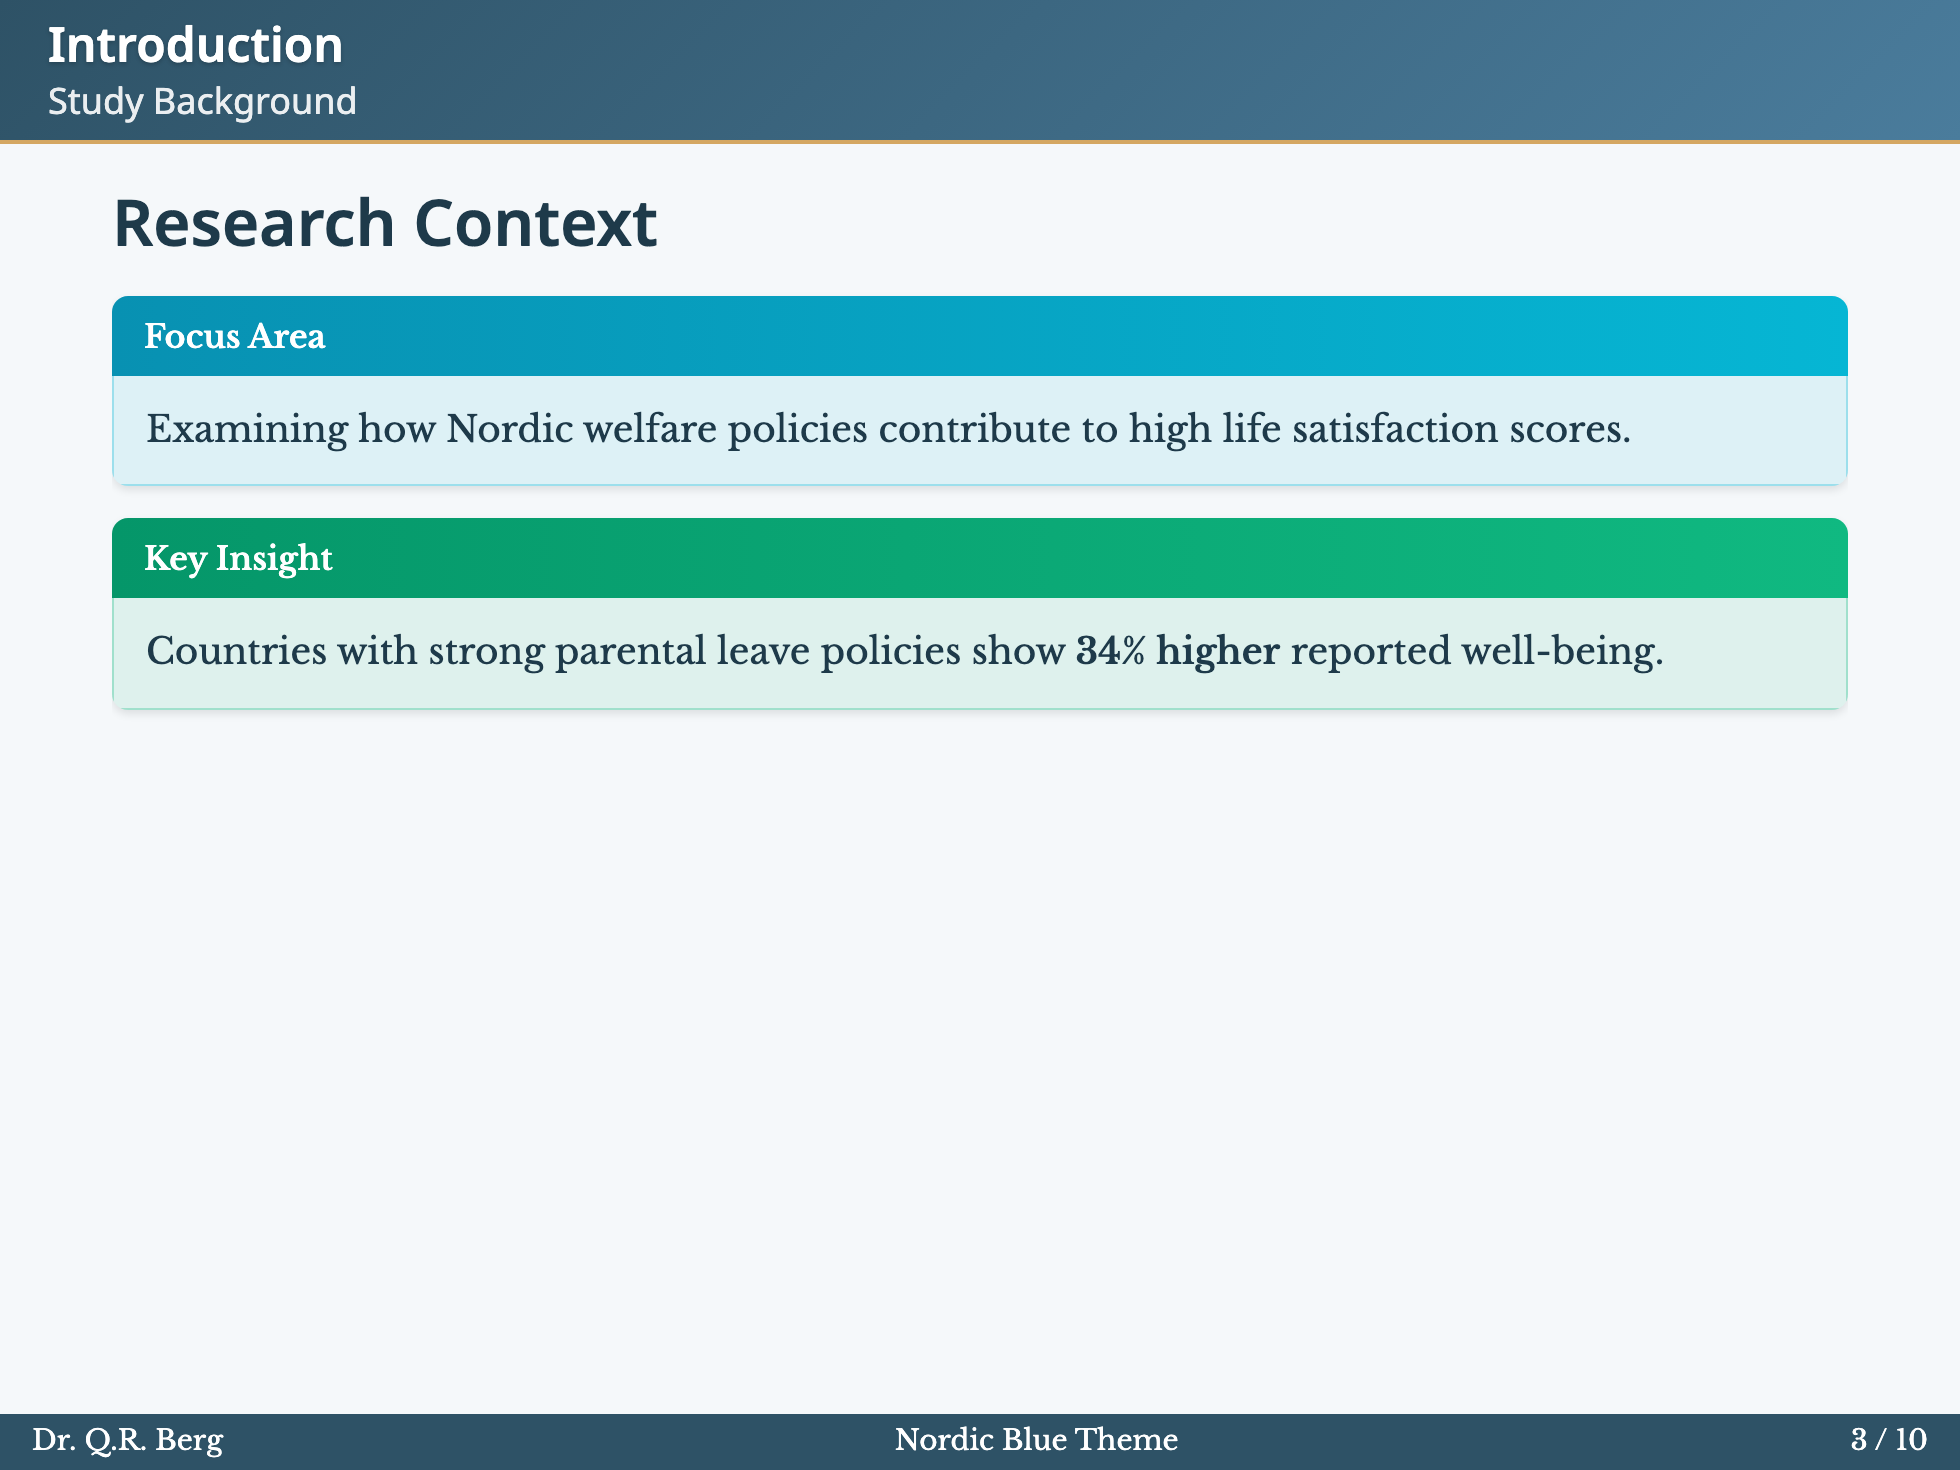Click the Study Background subsection label
Screen dimensions: 1960x1470
pos(202,102)
